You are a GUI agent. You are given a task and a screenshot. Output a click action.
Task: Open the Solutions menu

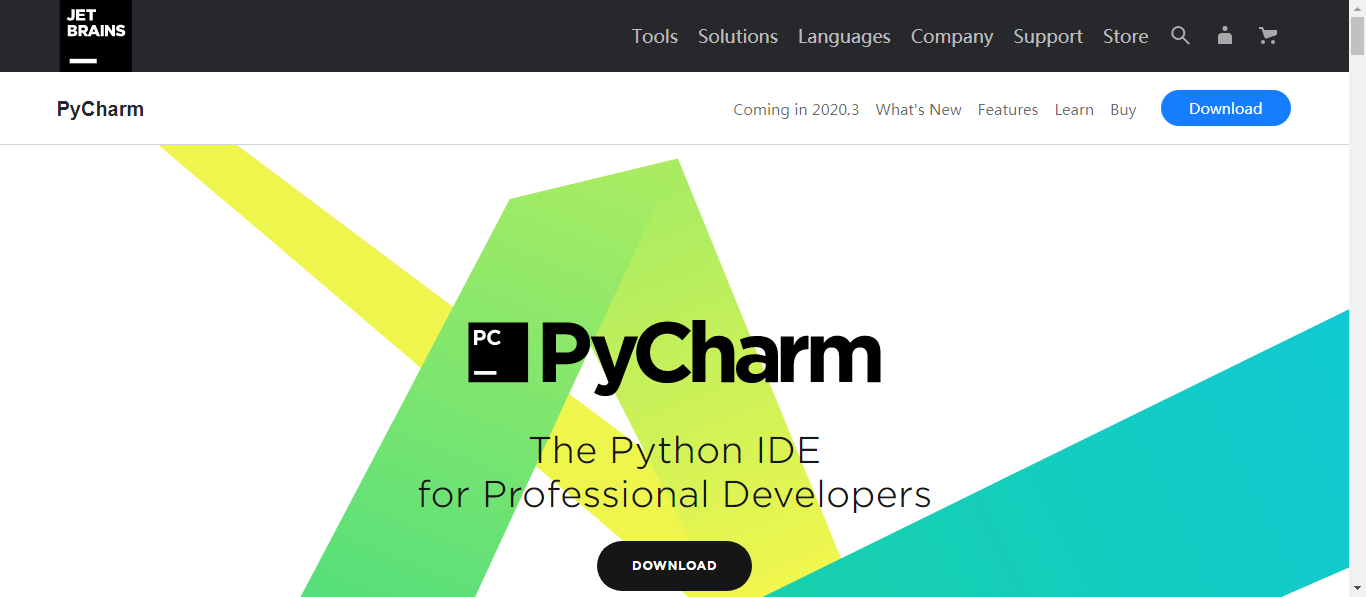[738, 36]
